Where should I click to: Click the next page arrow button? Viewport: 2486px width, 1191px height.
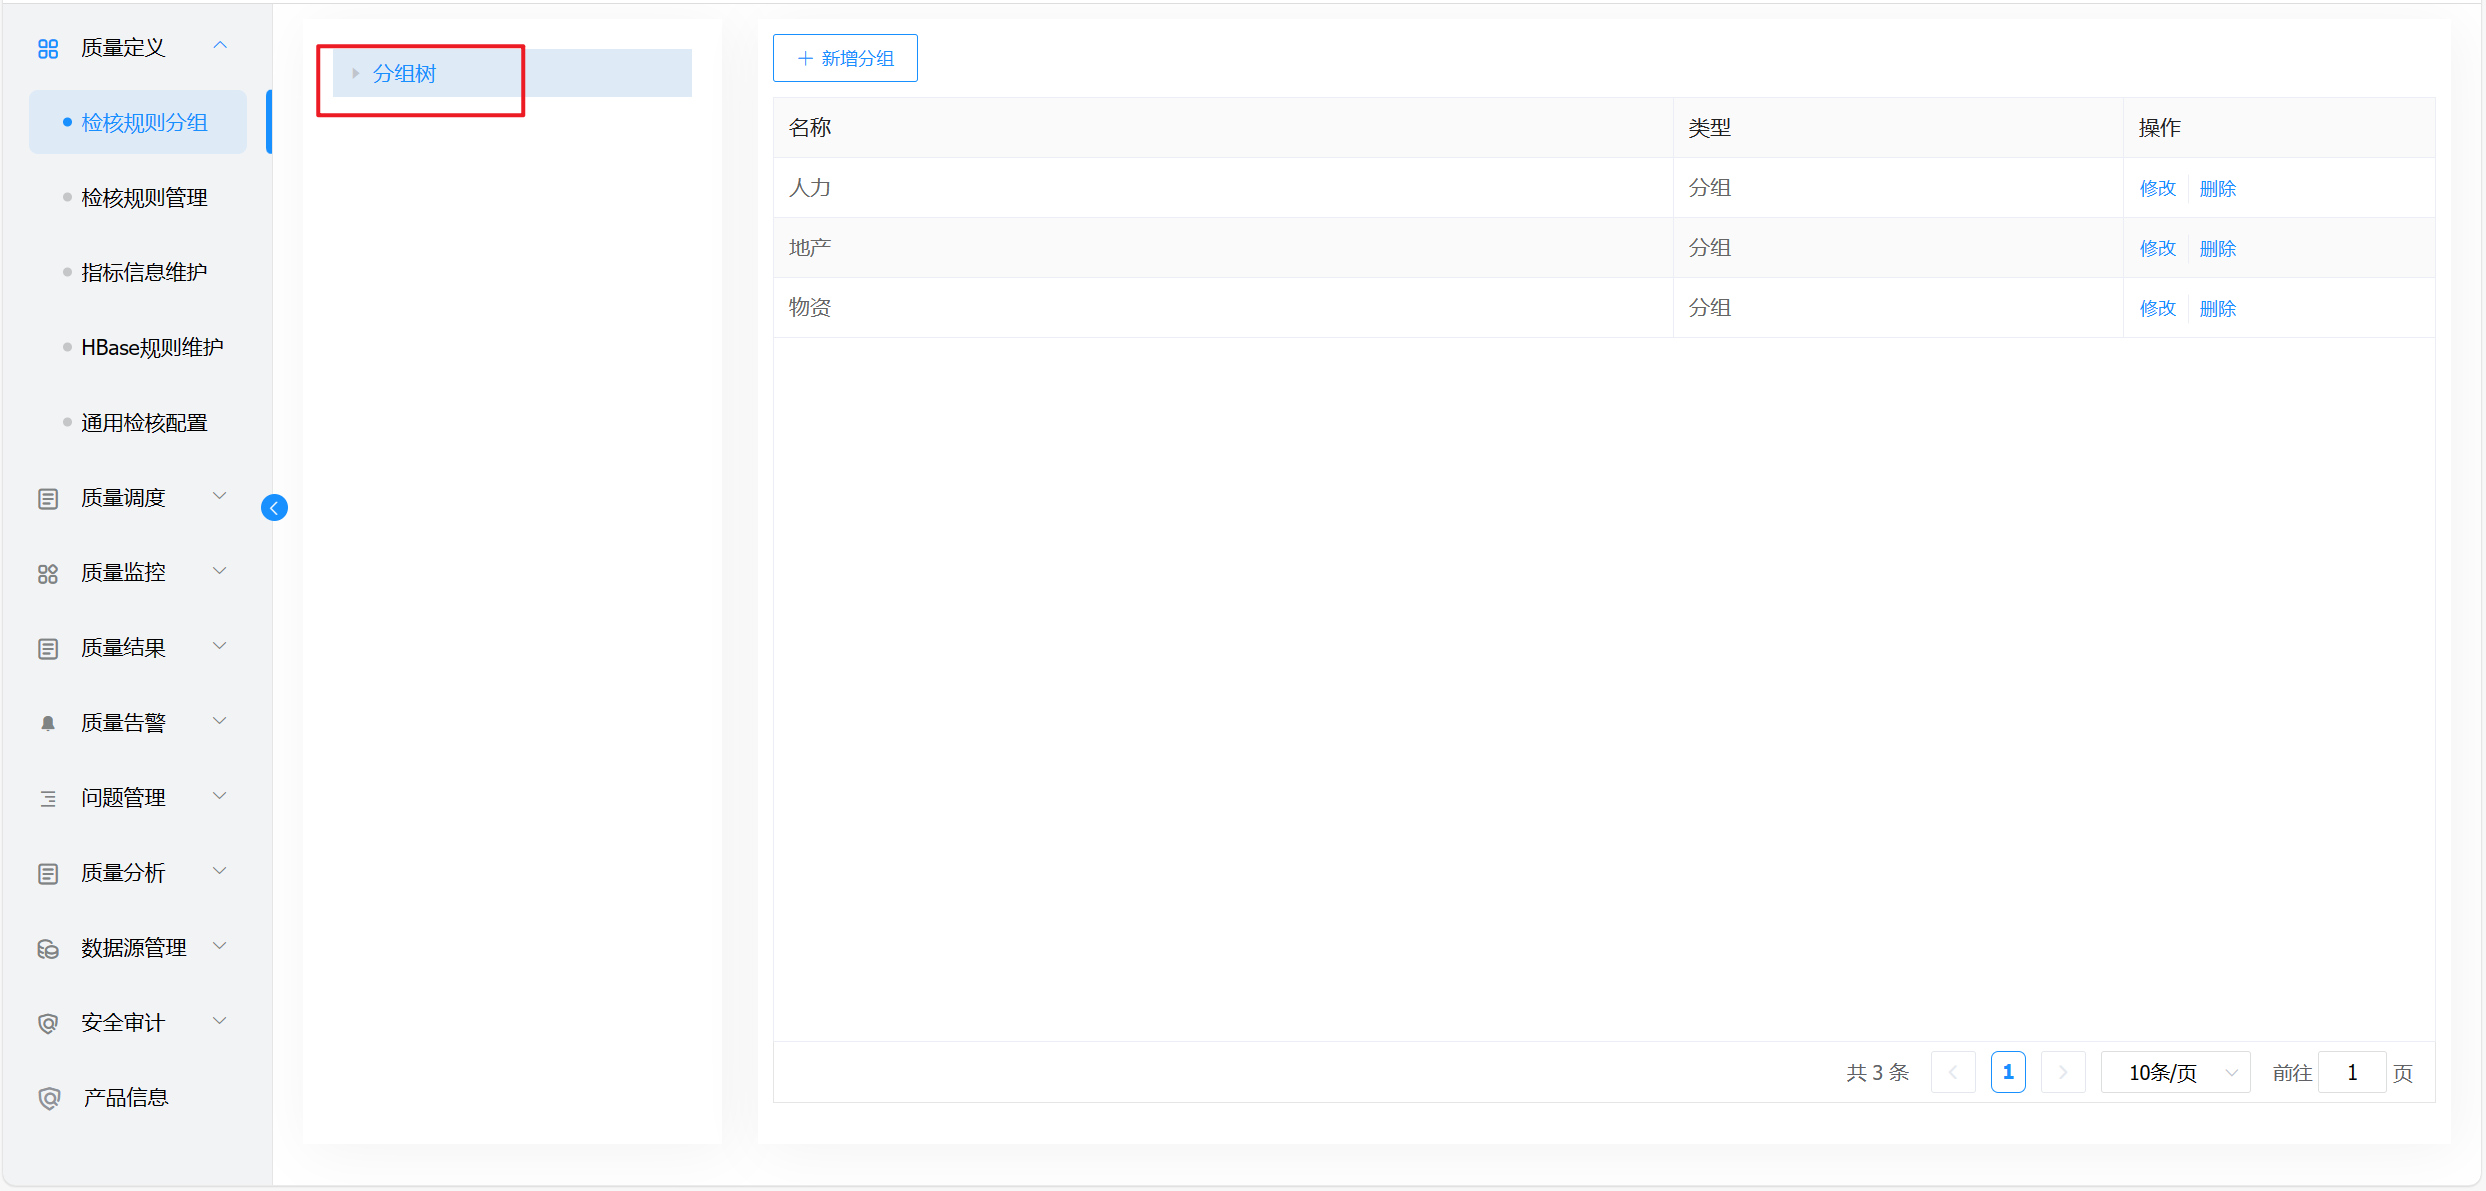pos(2062,1072)
